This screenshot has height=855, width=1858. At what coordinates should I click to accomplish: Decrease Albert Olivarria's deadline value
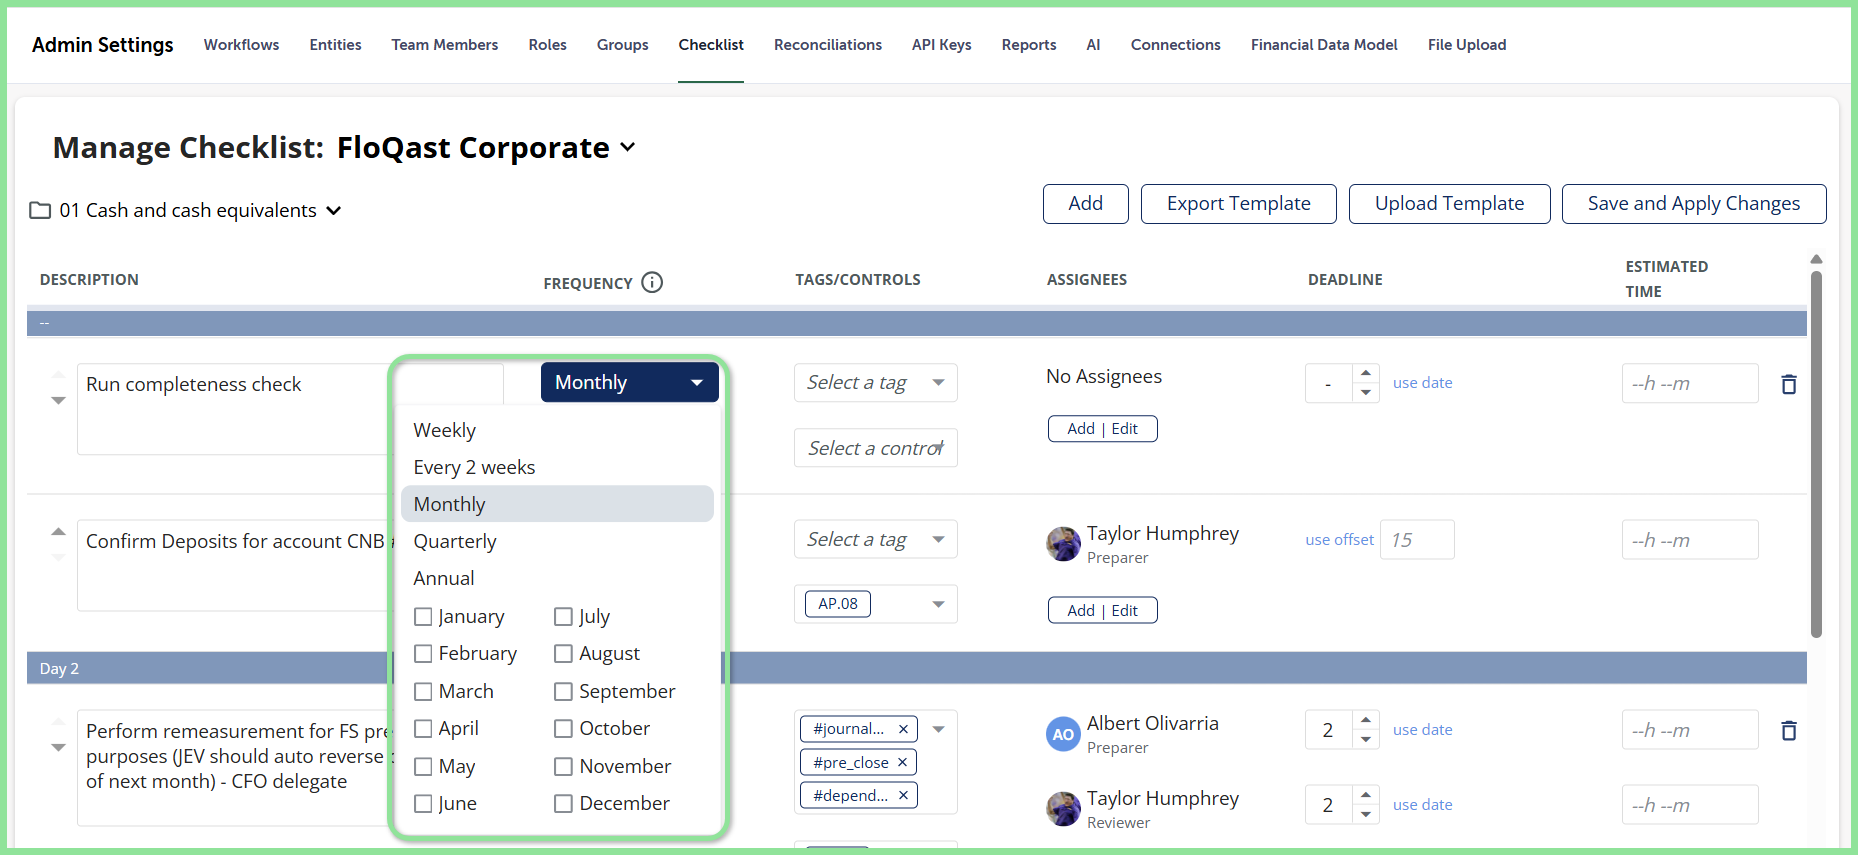pyautogui.click(x=1366, y=739)
